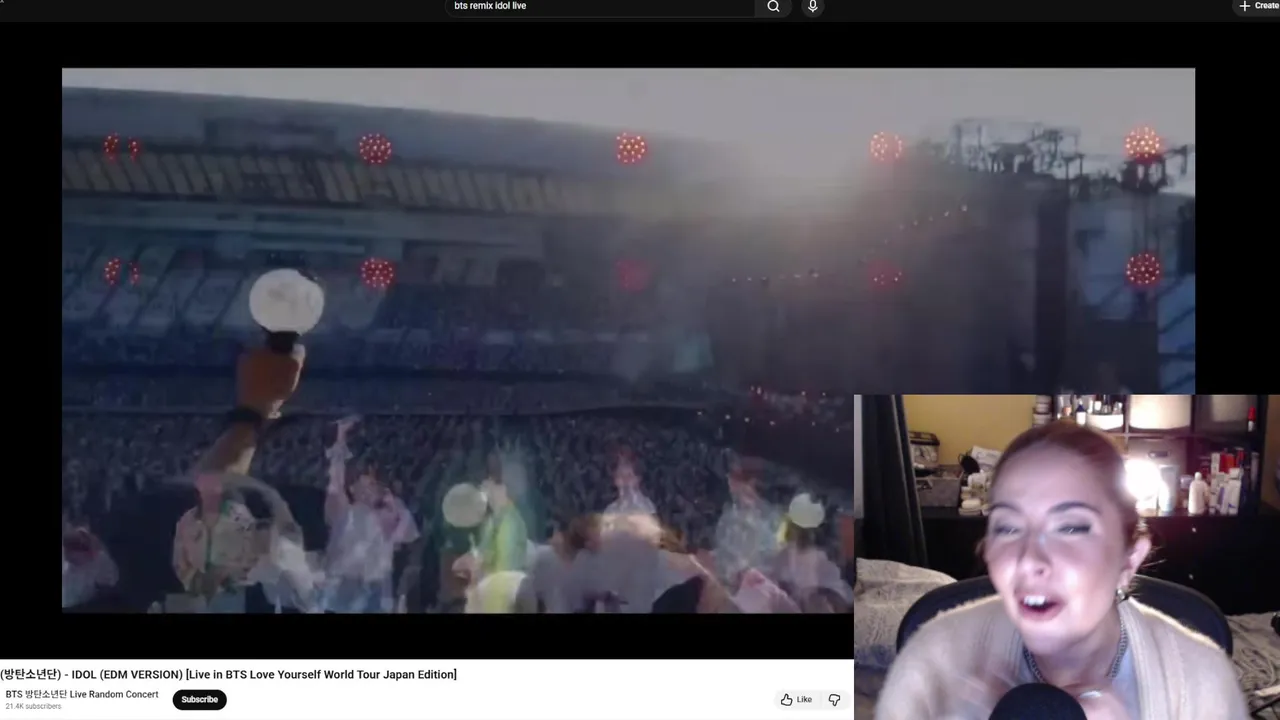Activate voice search microphone icon
Image resolution: width=1280 pixels, height=720 pixels.
(x=813, y=6)
